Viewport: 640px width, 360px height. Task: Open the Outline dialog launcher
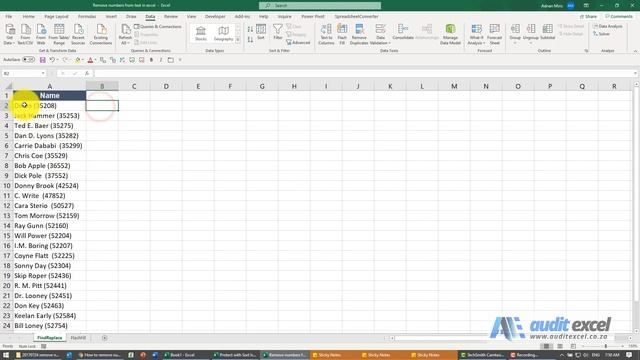coord(587,51)
